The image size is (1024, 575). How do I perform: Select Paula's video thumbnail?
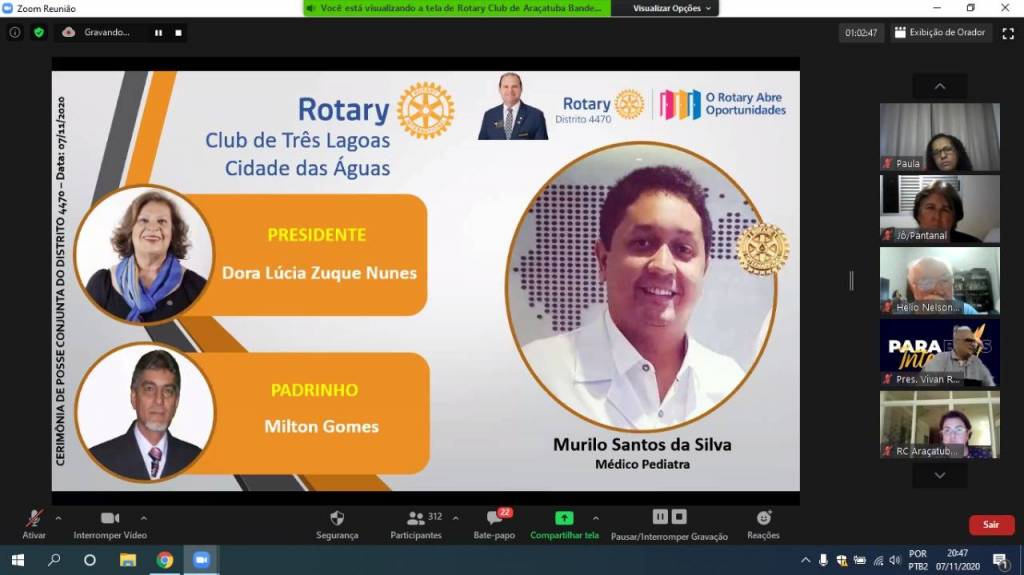click(939, 137)
